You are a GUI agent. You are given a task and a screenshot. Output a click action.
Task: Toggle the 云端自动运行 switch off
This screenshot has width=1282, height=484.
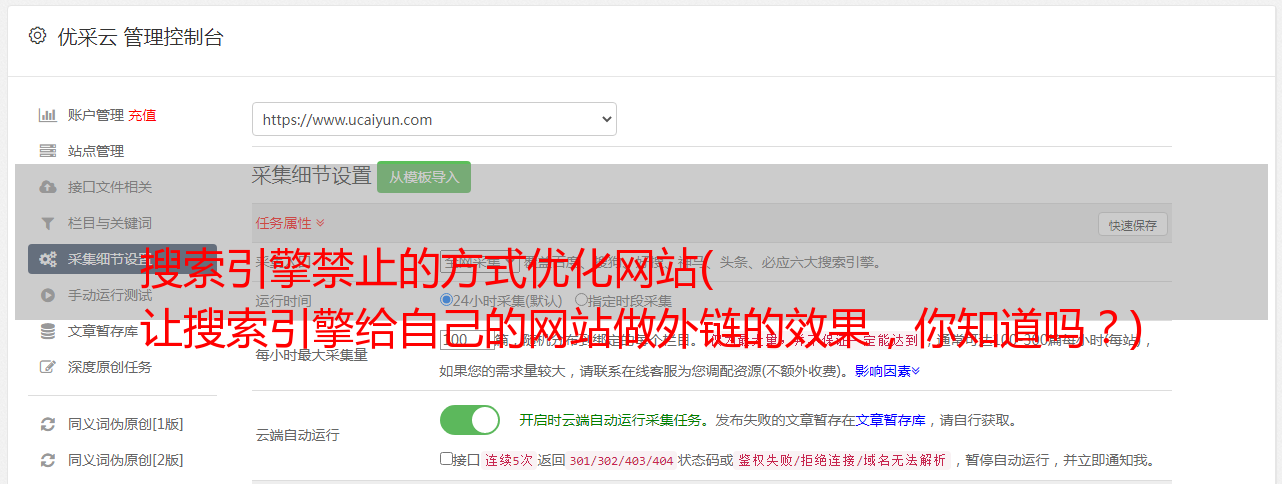click(x=470, y=420)
